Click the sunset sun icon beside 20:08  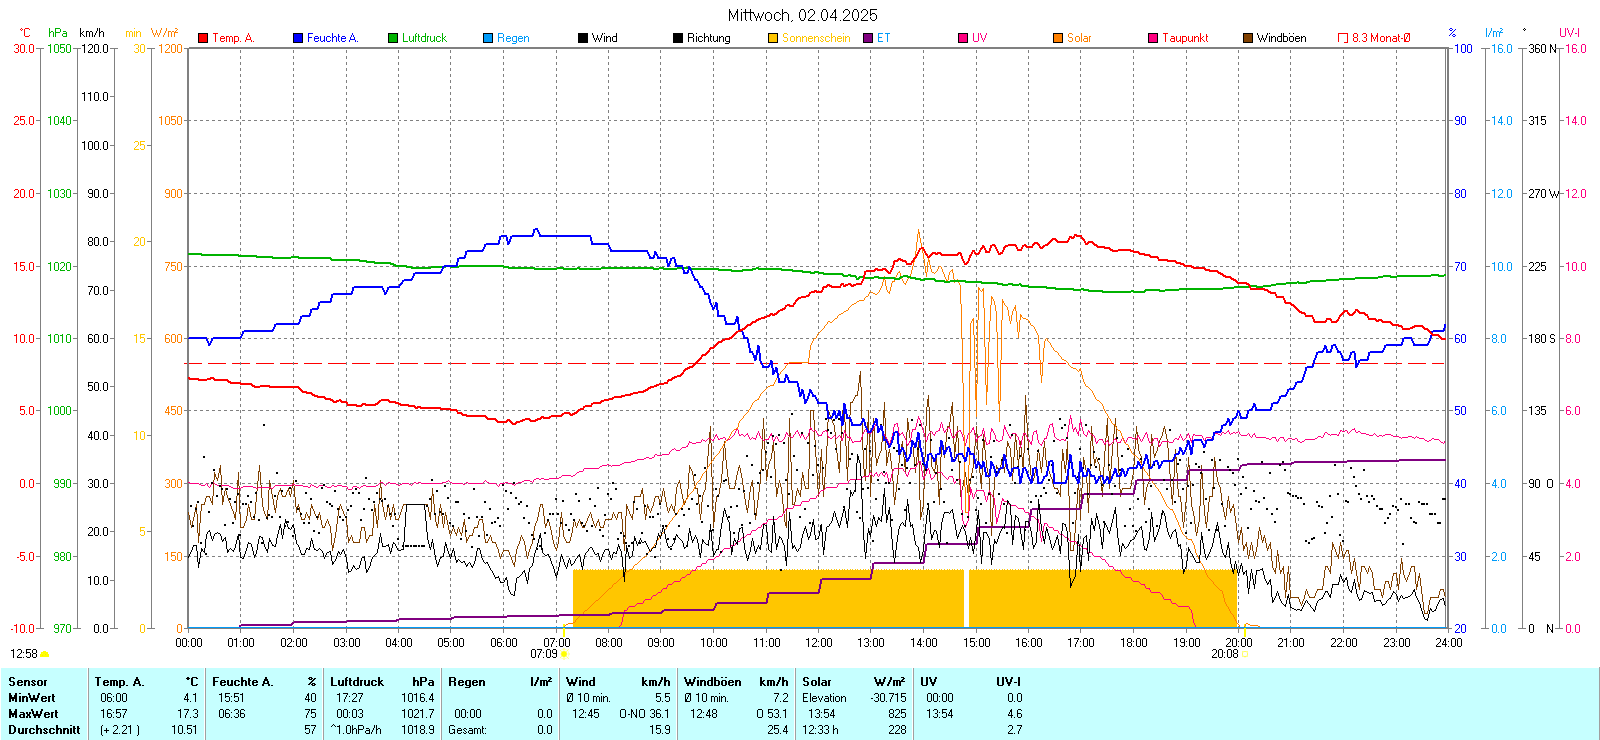[1246, 654]
